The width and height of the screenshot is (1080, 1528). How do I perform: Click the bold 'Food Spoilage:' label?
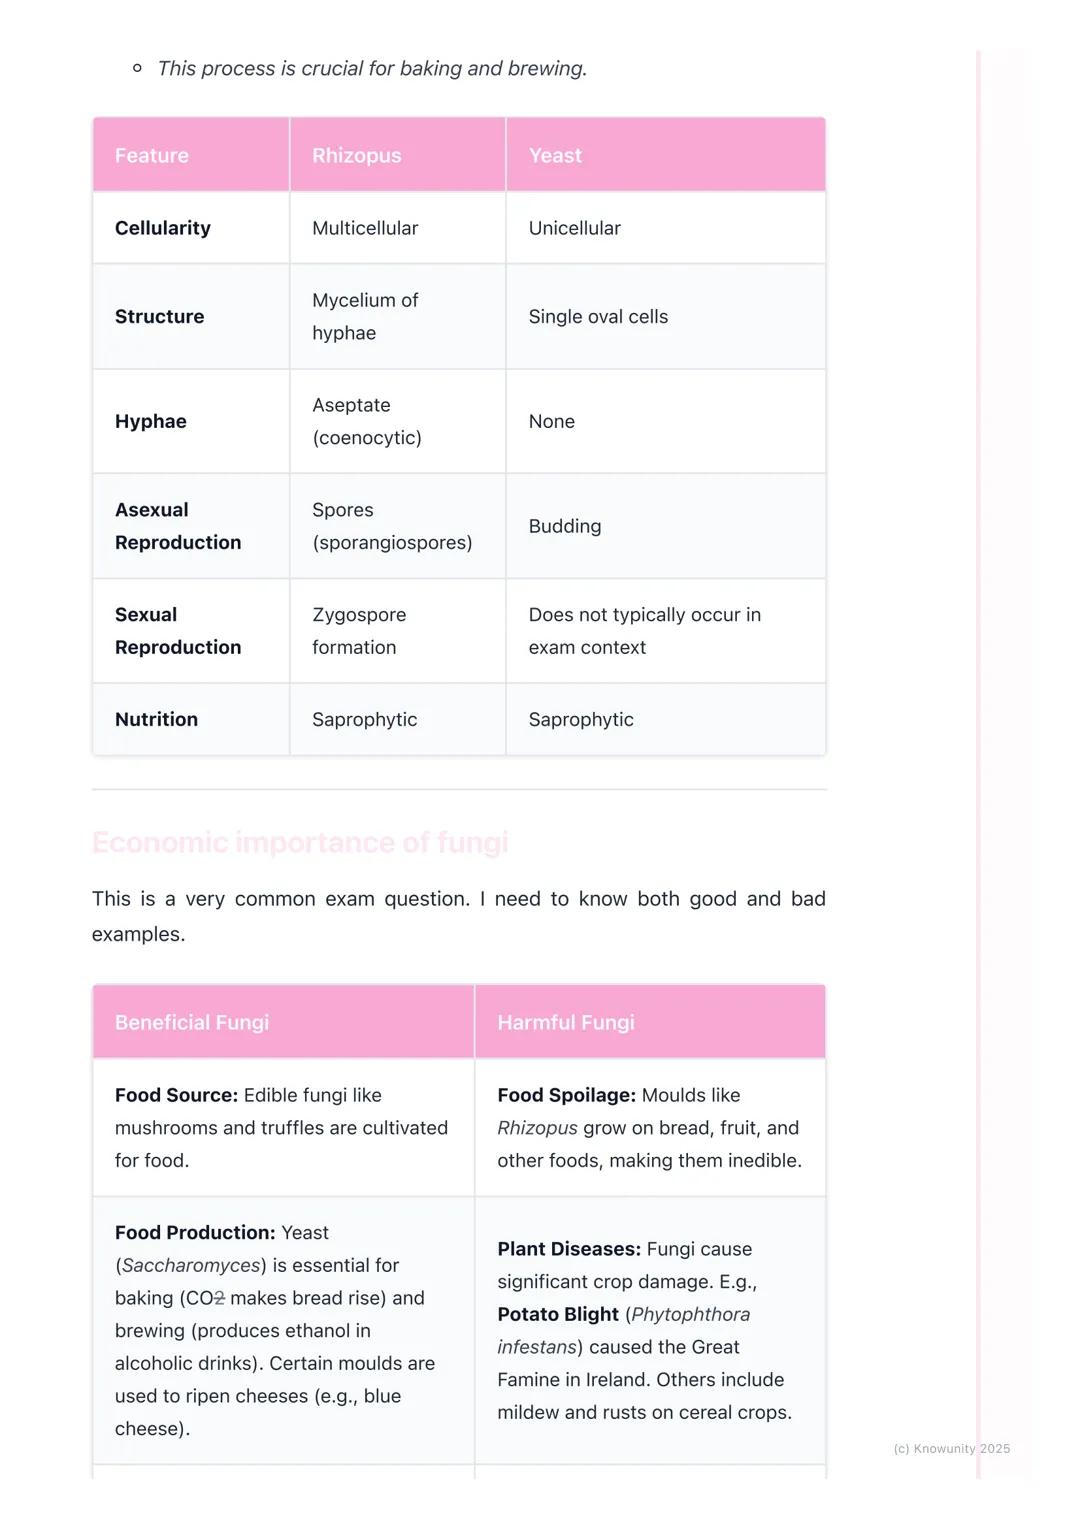tap(566, 1095)
